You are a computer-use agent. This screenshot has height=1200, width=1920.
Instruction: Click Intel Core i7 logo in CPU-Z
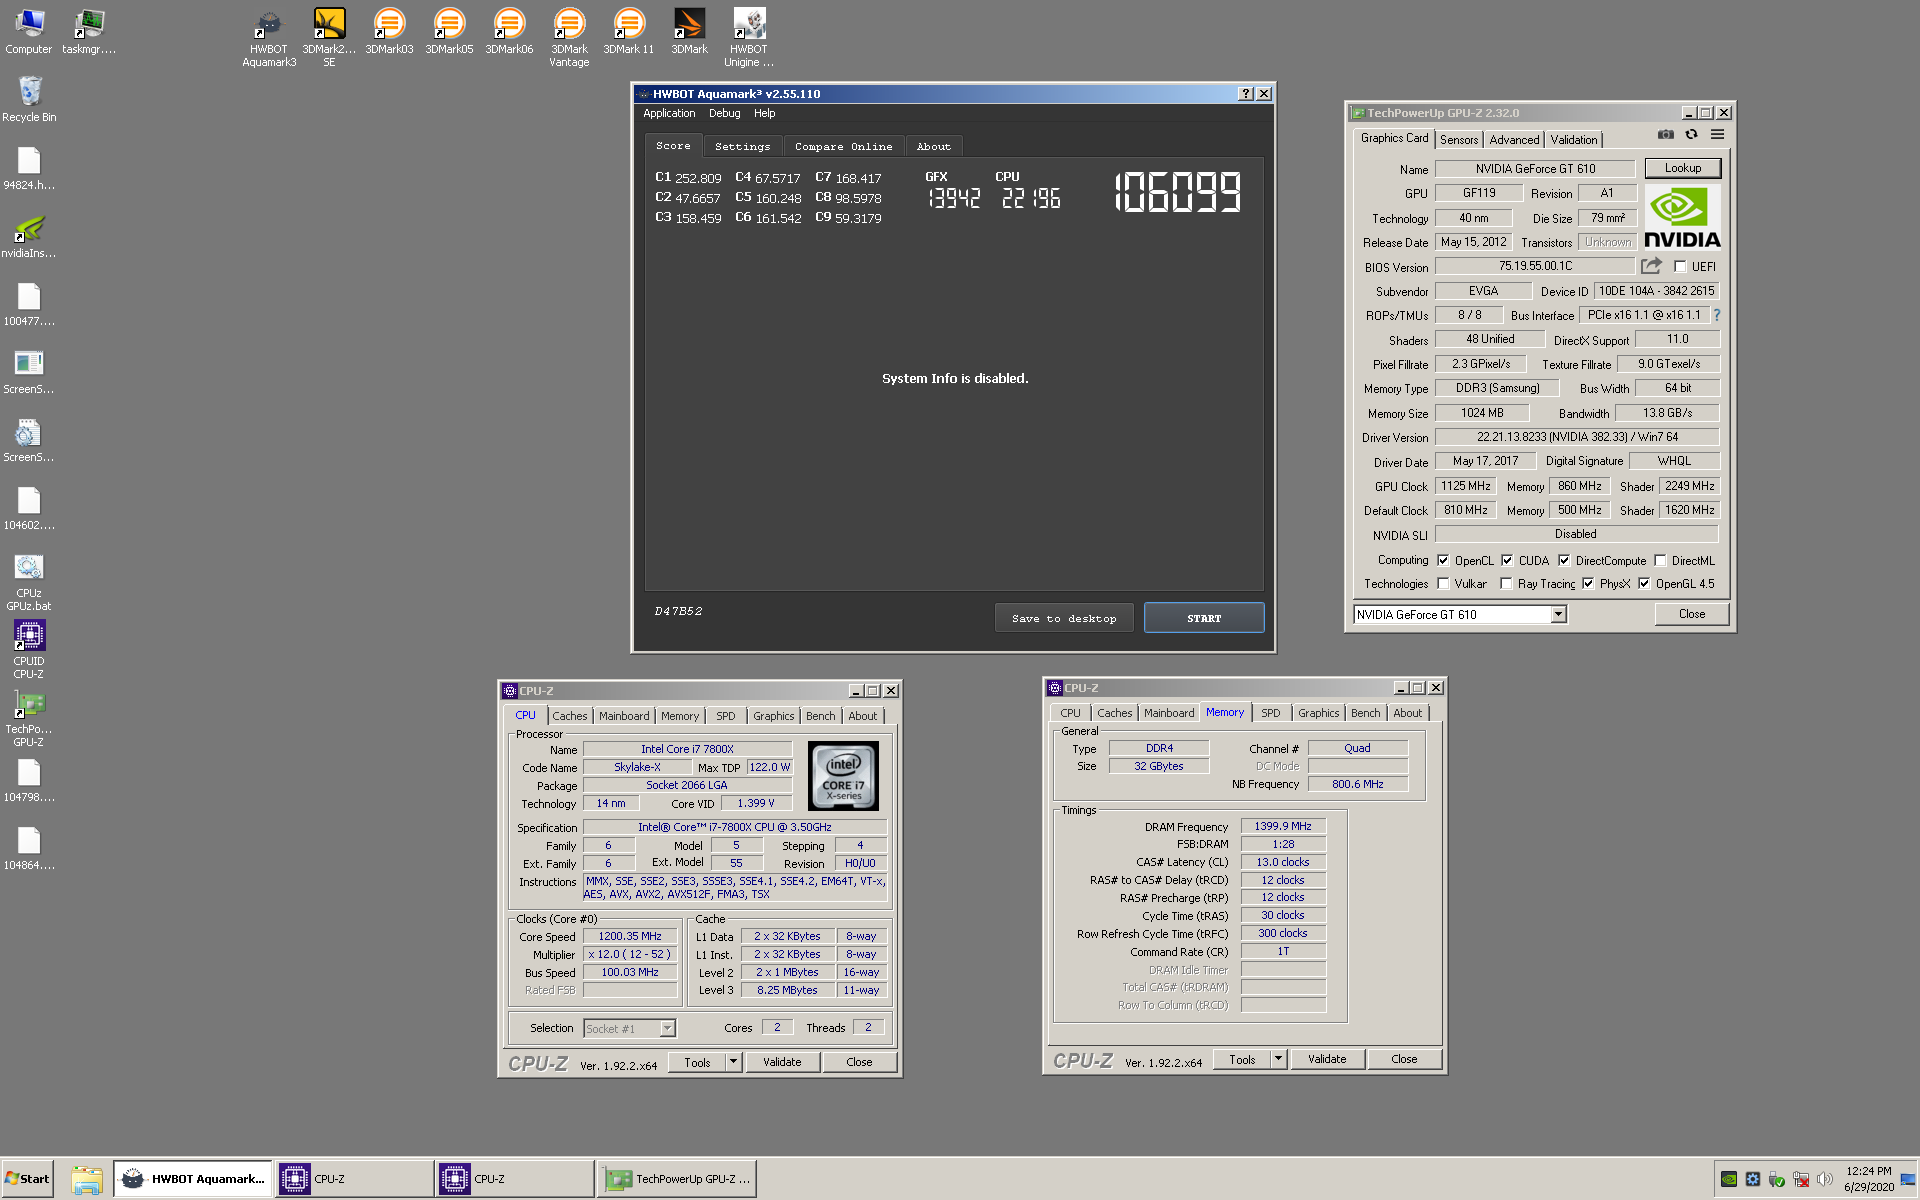click(843, 775)
